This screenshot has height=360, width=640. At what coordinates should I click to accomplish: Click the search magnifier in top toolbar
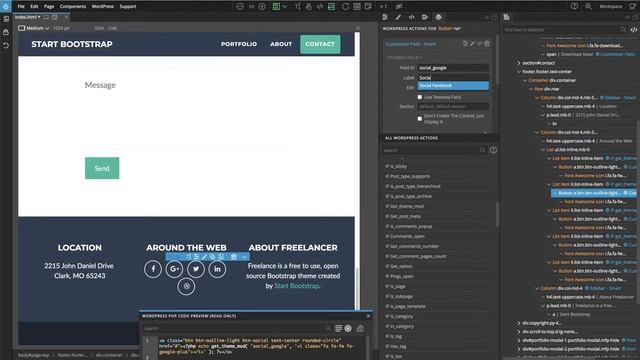click(588, 6)
